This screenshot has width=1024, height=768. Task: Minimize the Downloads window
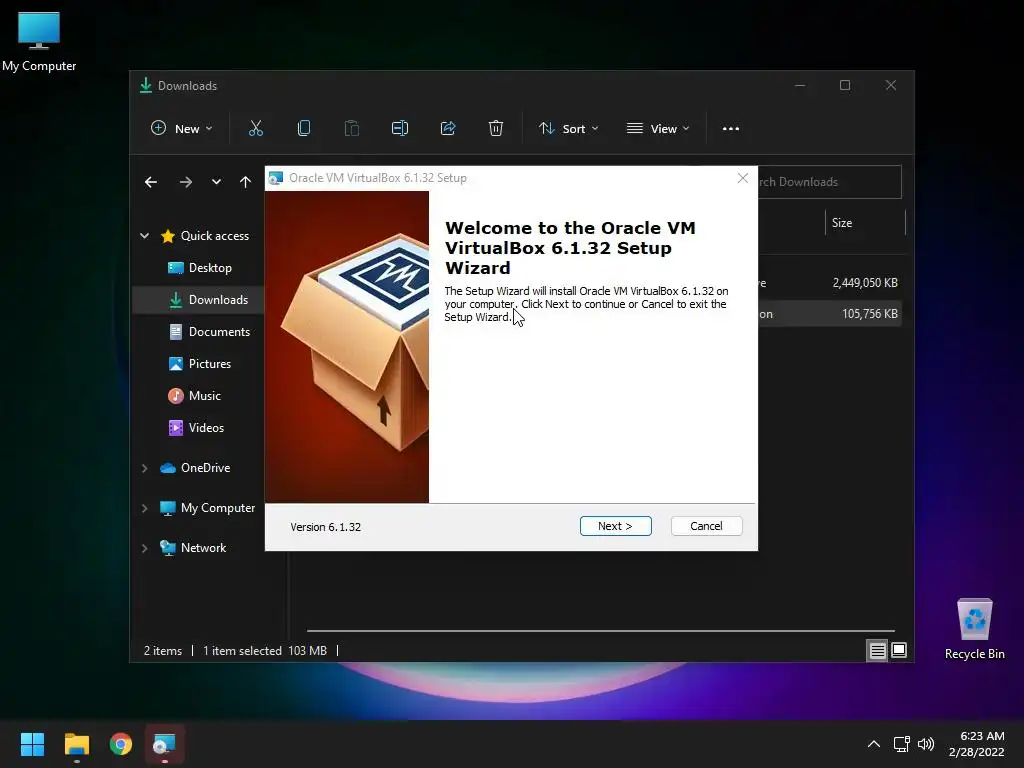click(x=800, y=86)
